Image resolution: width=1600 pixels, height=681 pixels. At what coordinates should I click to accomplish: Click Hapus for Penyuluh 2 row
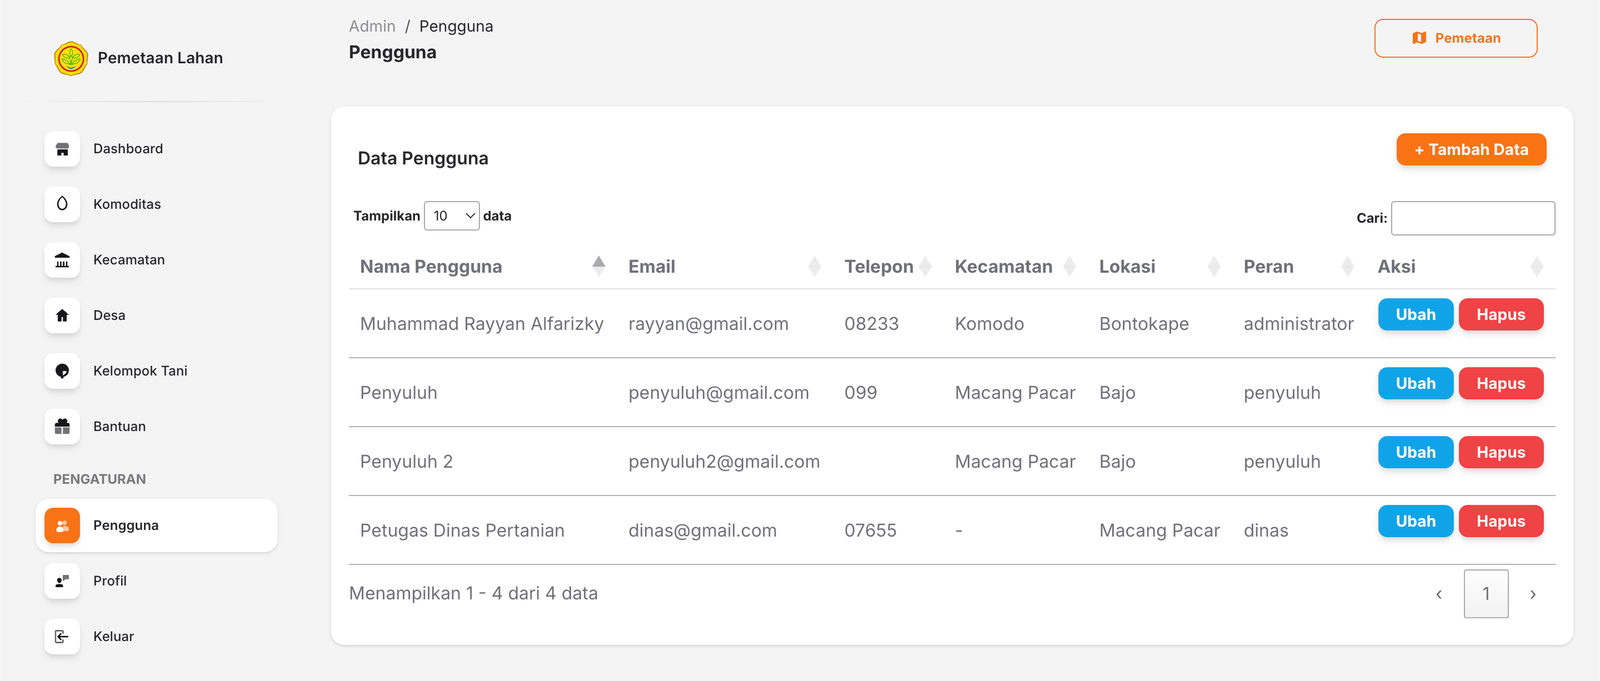(x=1501, y=452)
